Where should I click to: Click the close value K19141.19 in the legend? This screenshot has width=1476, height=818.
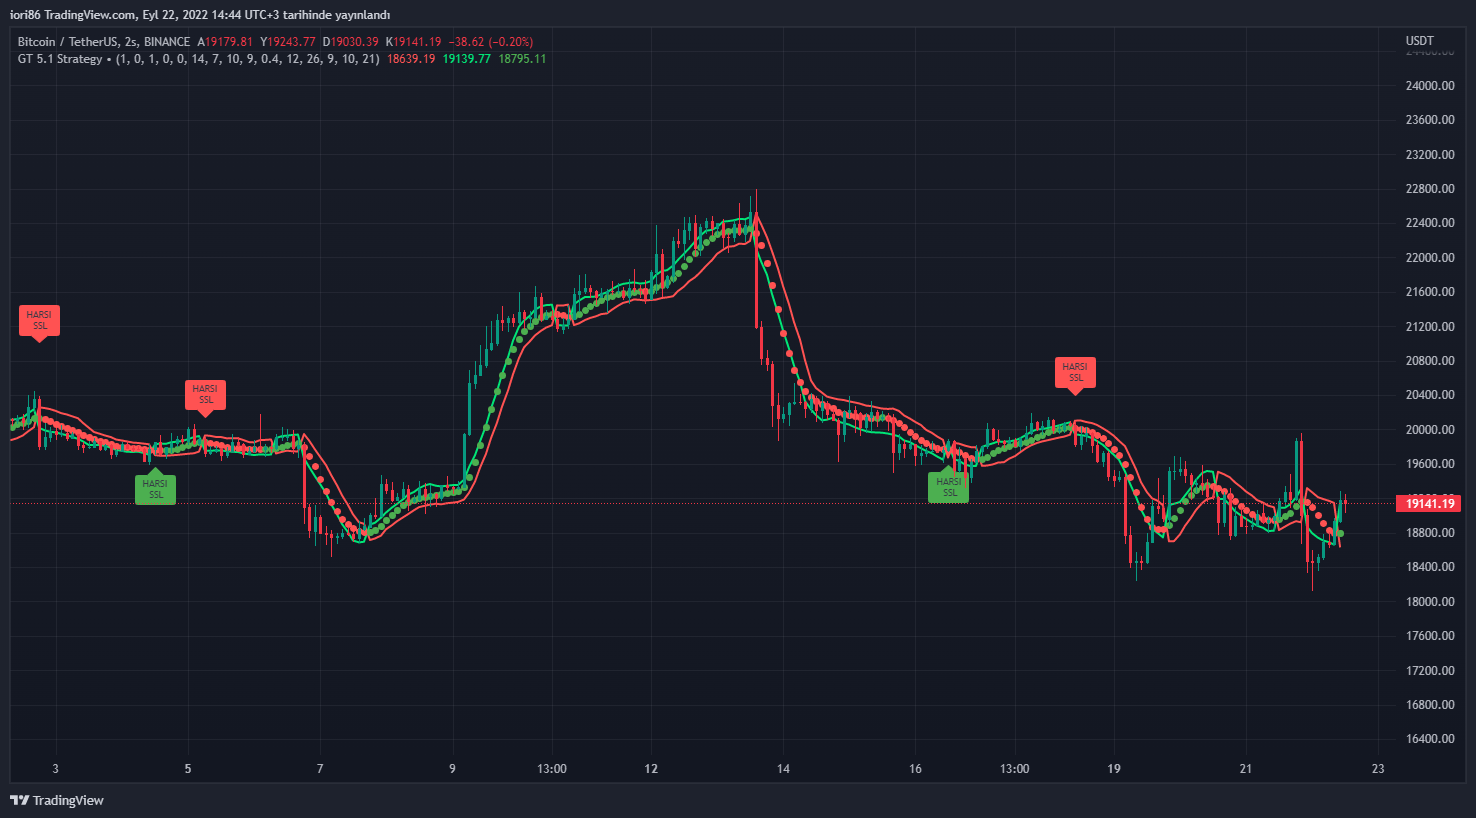414,42
